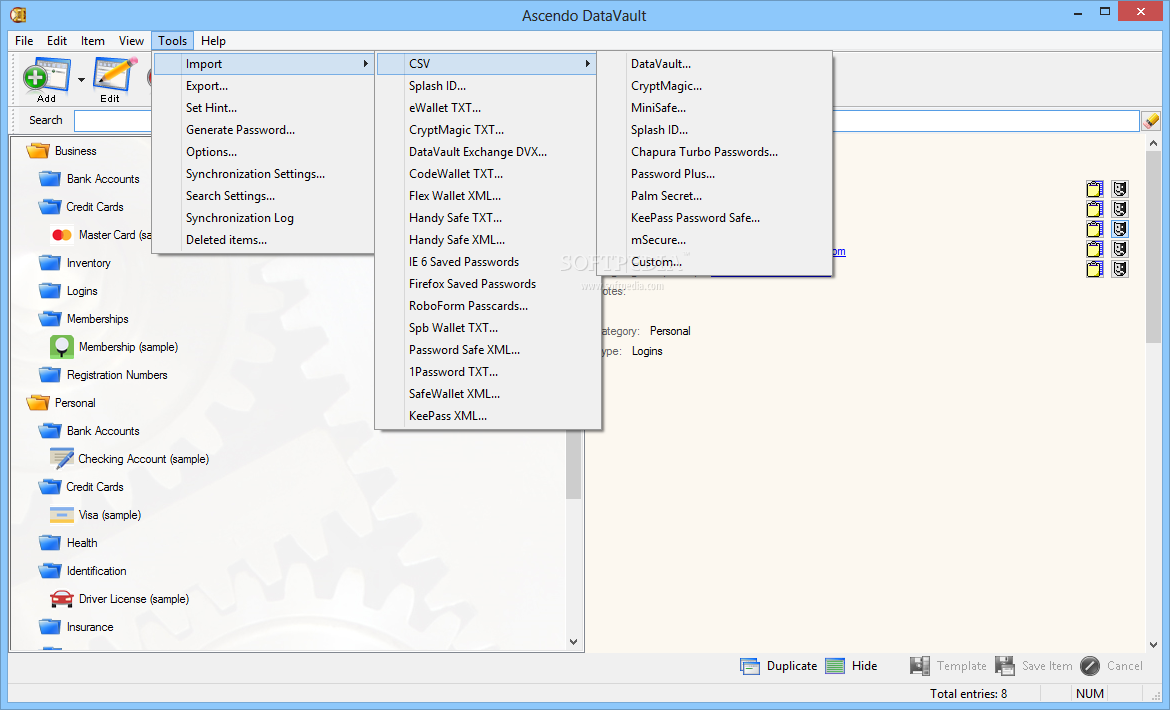Screen dimensions: 1170x710
Task: Select Insurance tree folder
Action: [x=90, y=627]
